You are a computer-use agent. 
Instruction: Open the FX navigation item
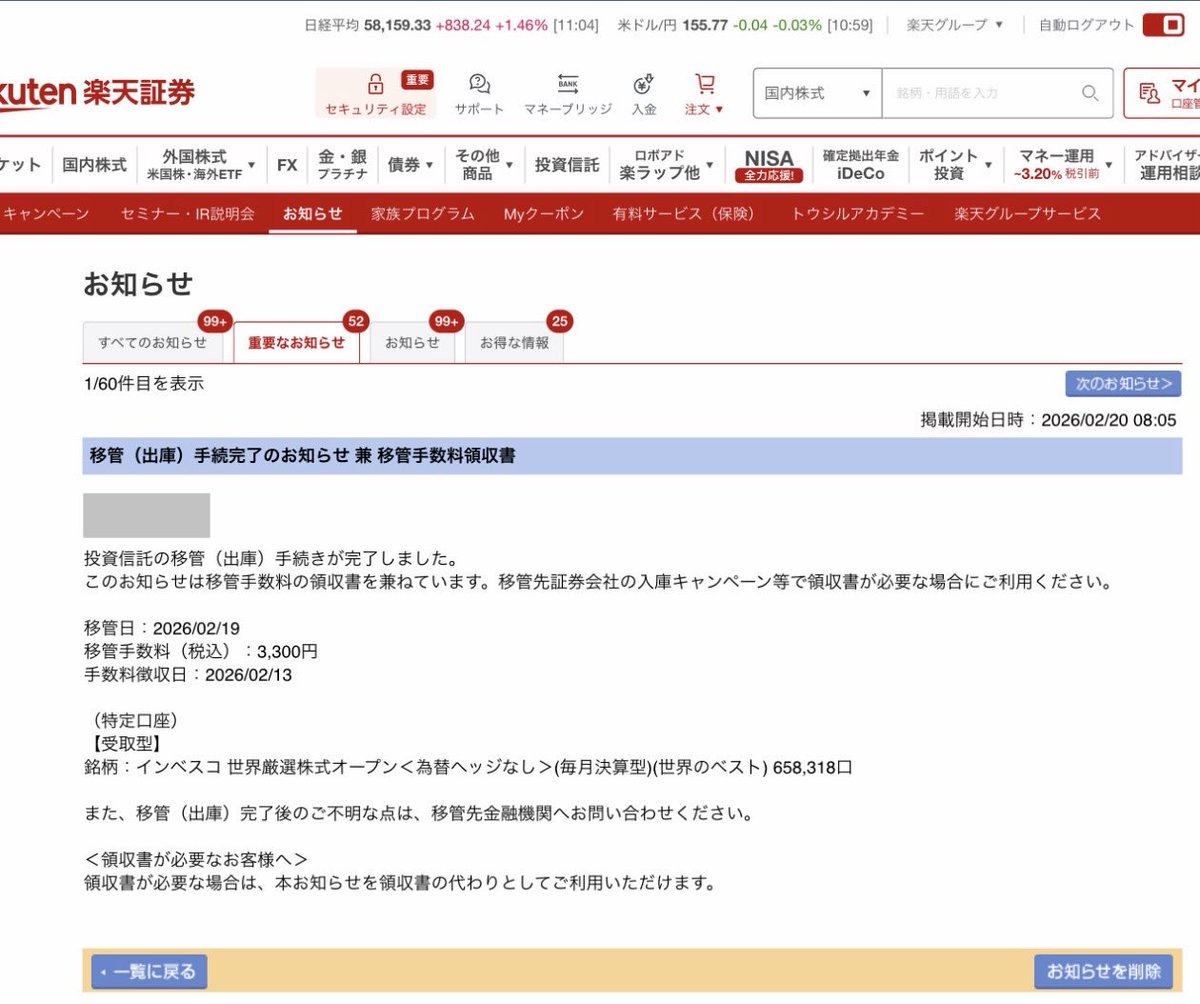pyautogui.click(x=287, y=165)
